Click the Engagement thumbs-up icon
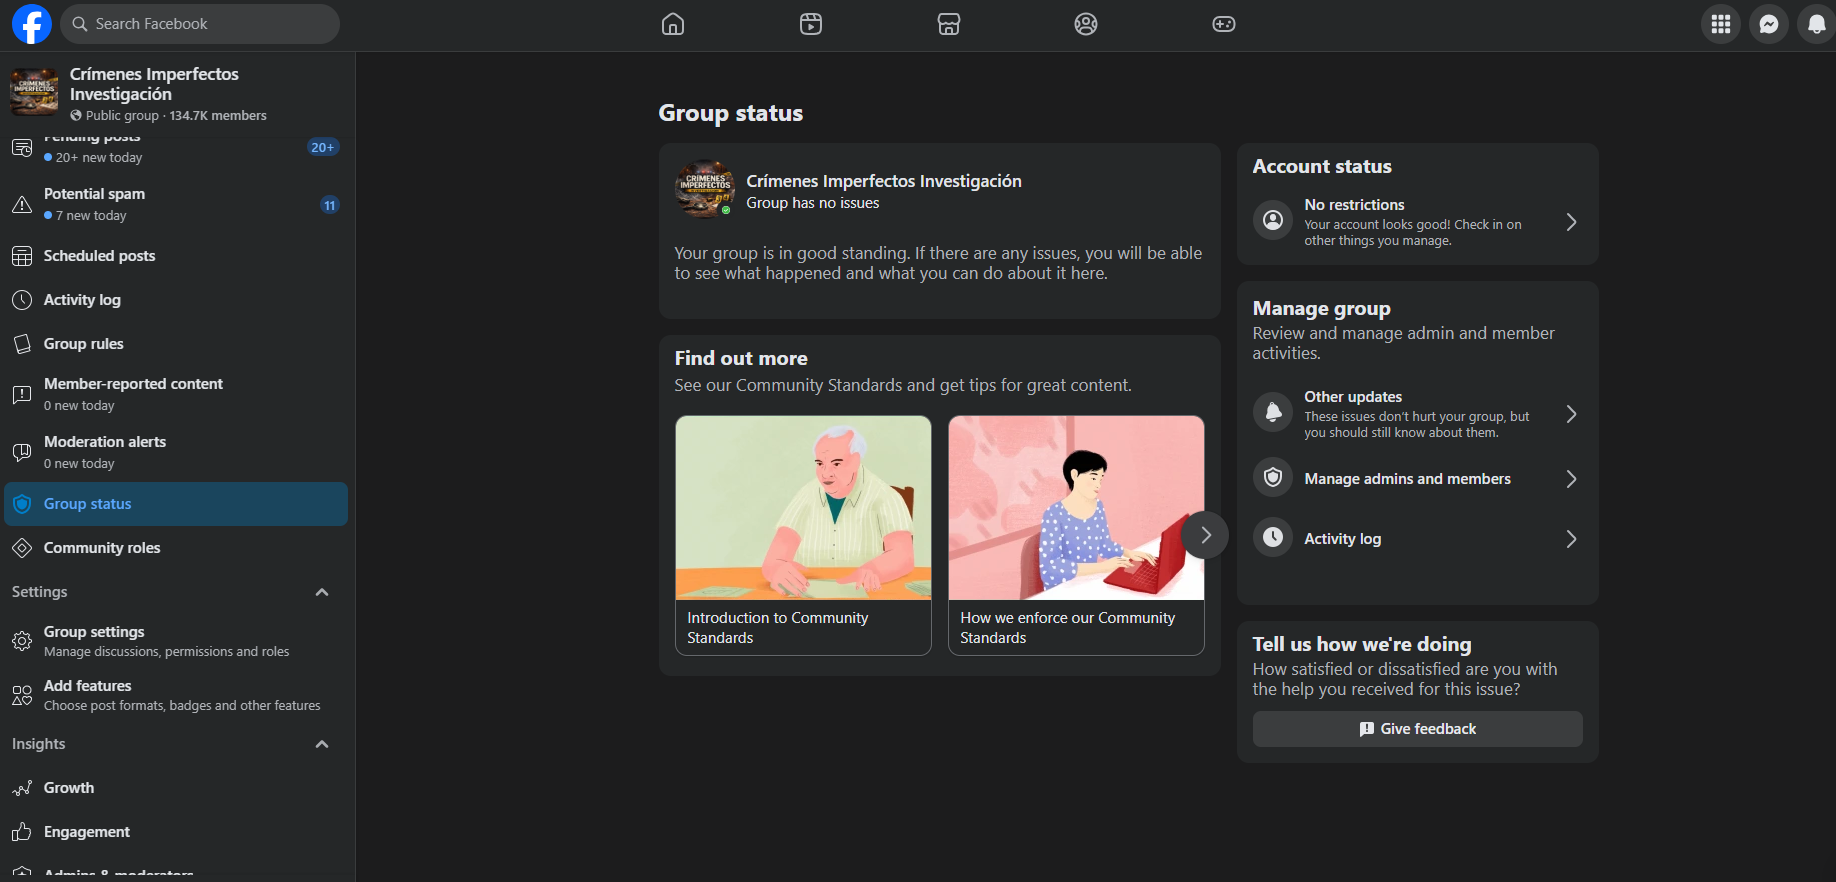 click(22, 832)
